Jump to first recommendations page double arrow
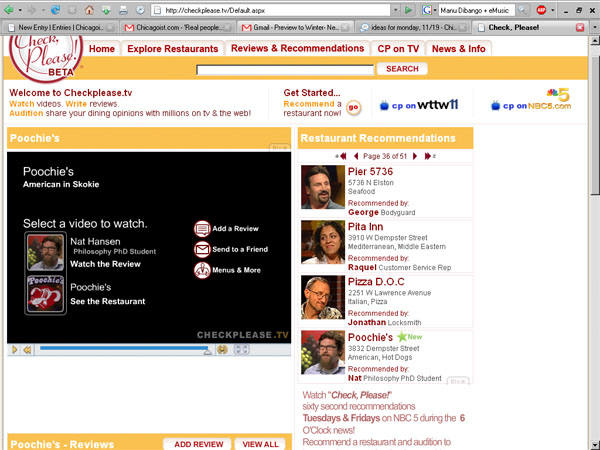This screenshot has width=600, height=450. pyautogui.click(x=342, y=156)
